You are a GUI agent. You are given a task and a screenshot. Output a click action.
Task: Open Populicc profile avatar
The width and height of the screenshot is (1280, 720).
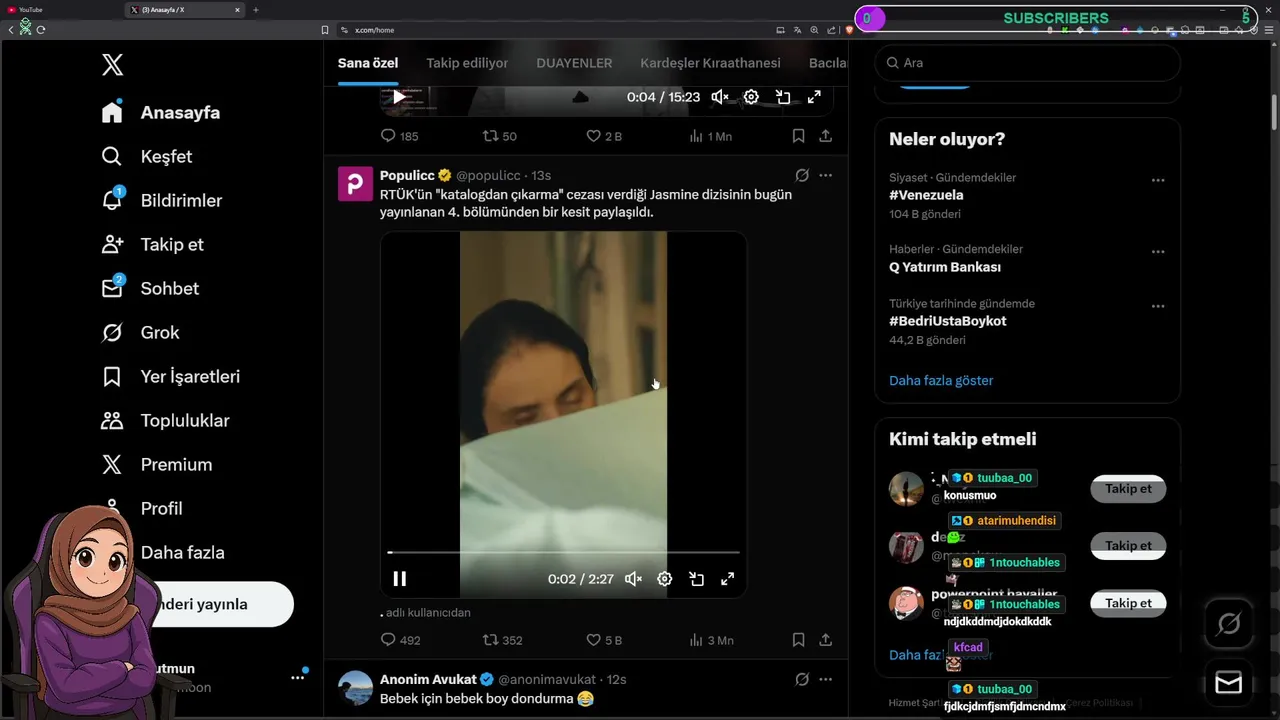point(355,184)
